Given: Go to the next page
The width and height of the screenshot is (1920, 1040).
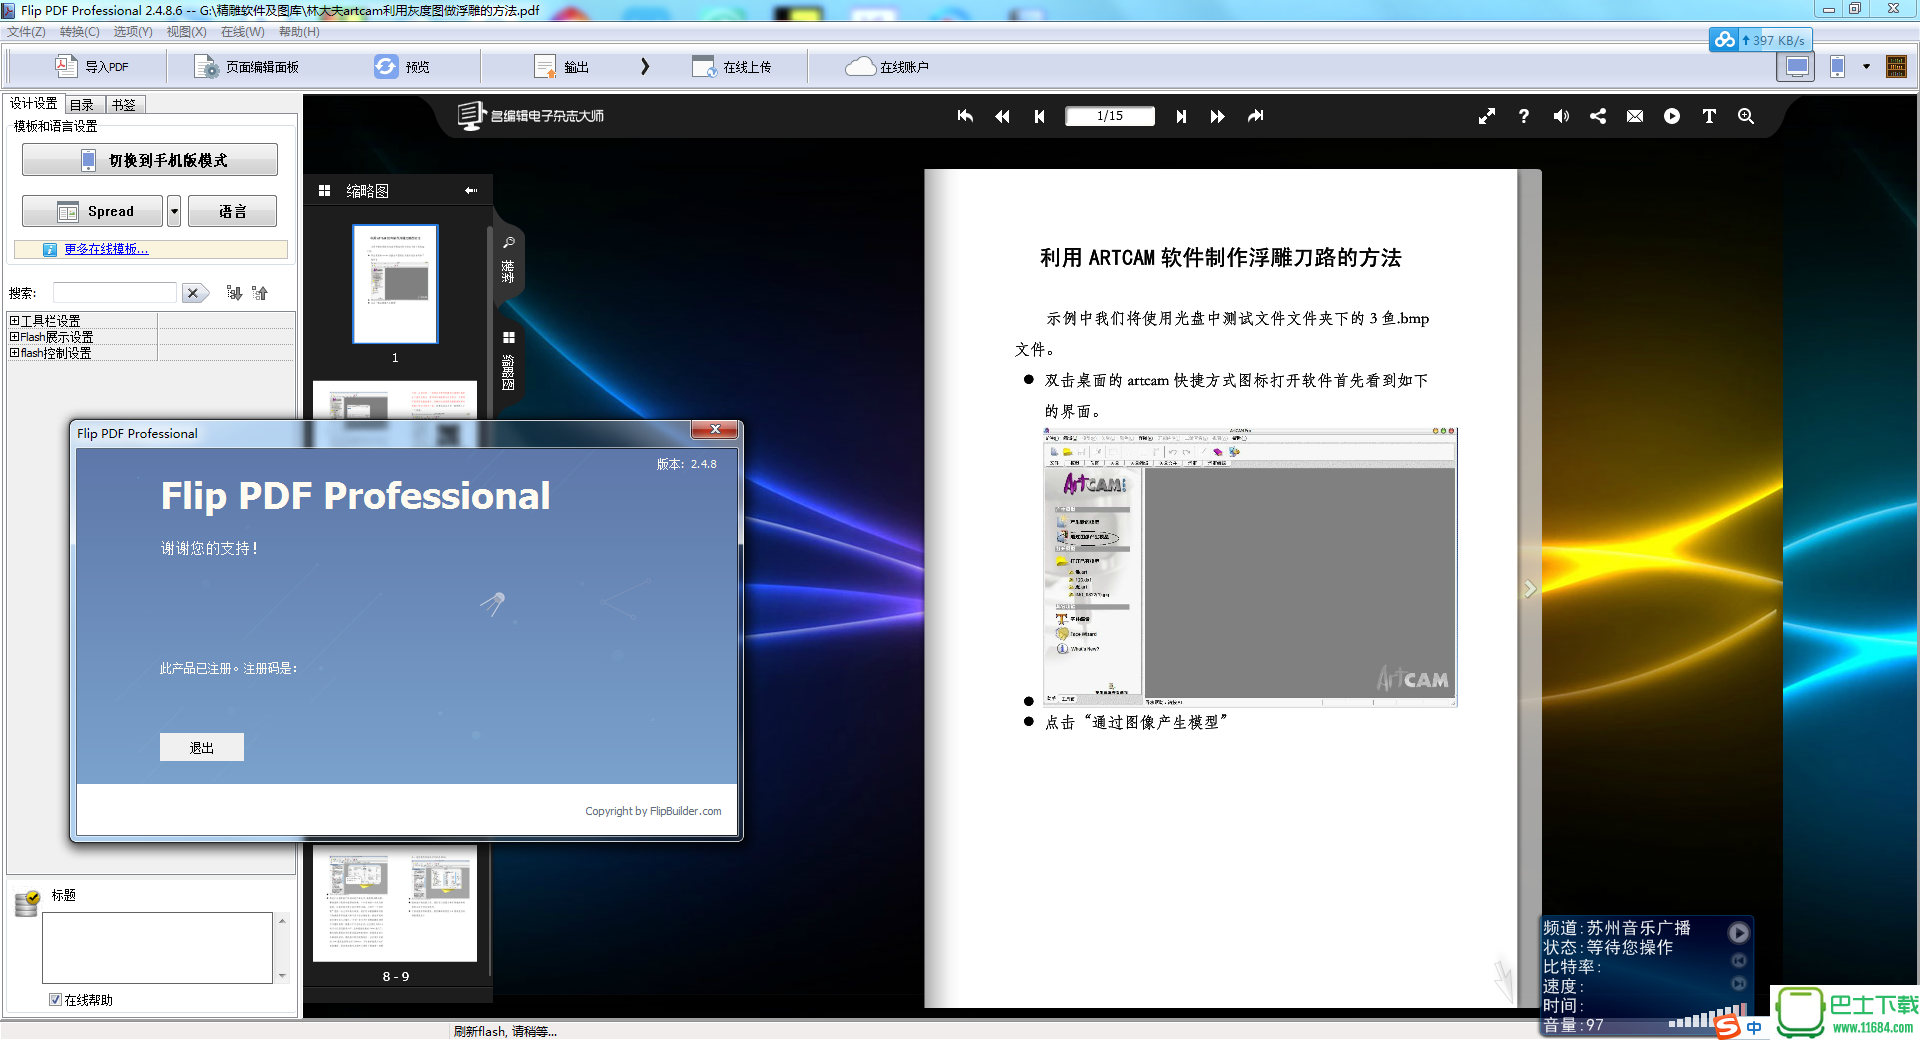Looking at the screenshot, I should click(x=1181, y=116).
